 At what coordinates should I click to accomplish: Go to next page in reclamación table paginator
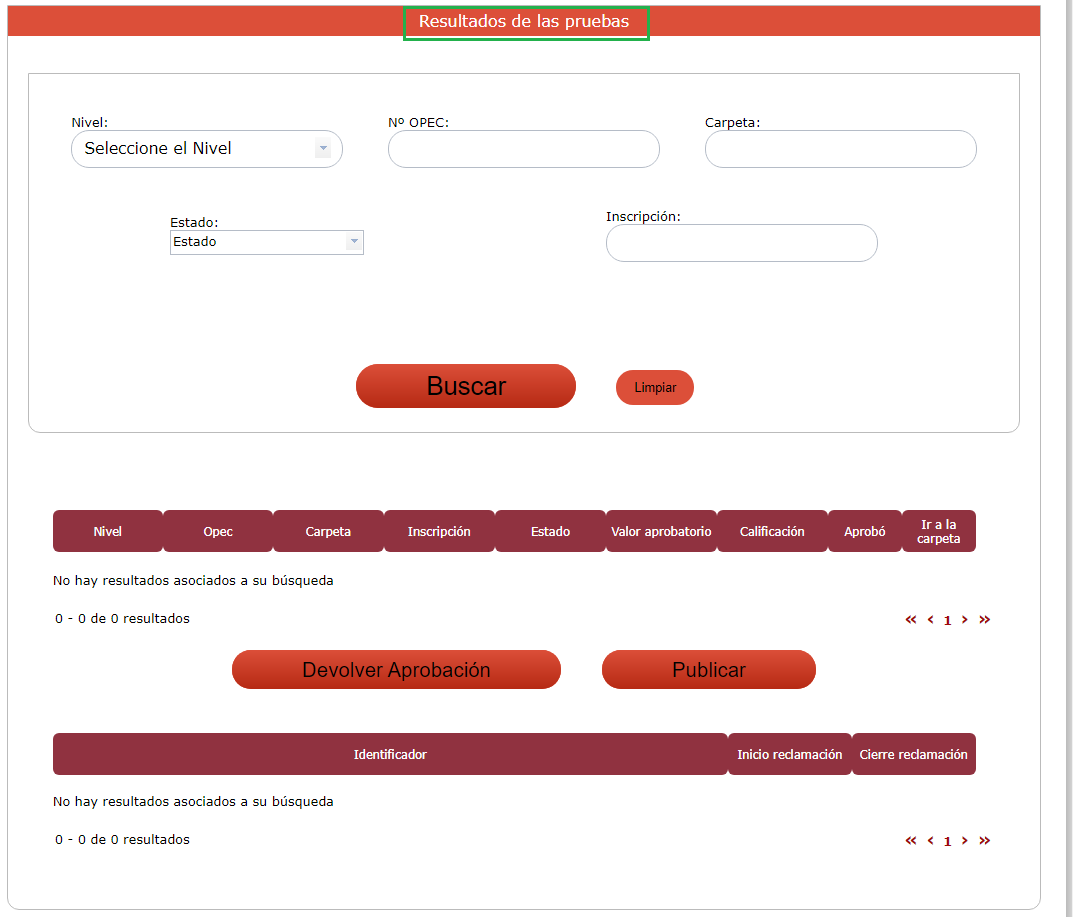[x=965, y=841]
